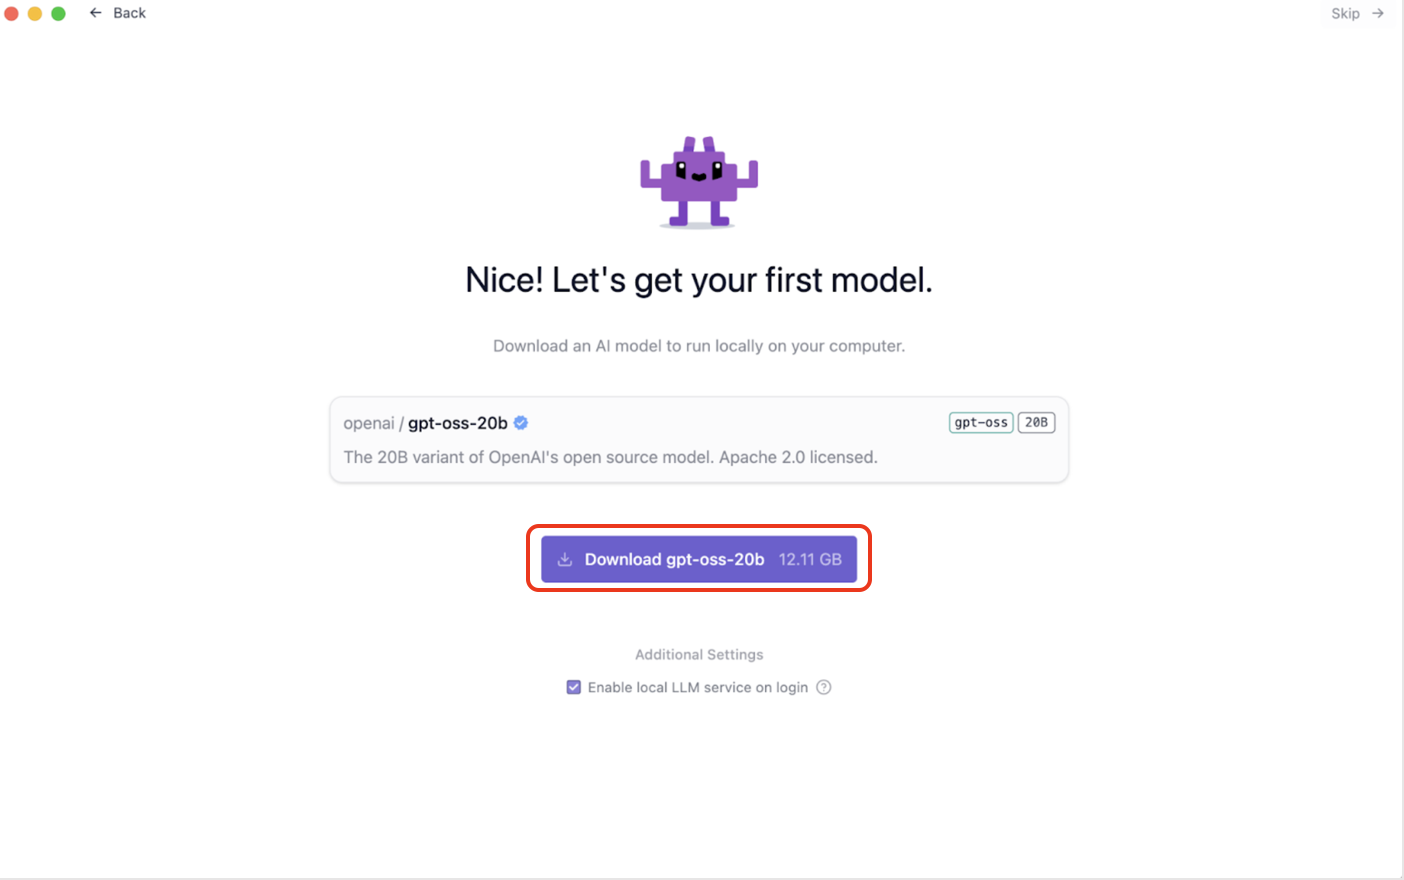The width and height of the screenshot is (1404, 880).
Task: Click the right arrow icon next to Skip
Action: point(1378,13)
